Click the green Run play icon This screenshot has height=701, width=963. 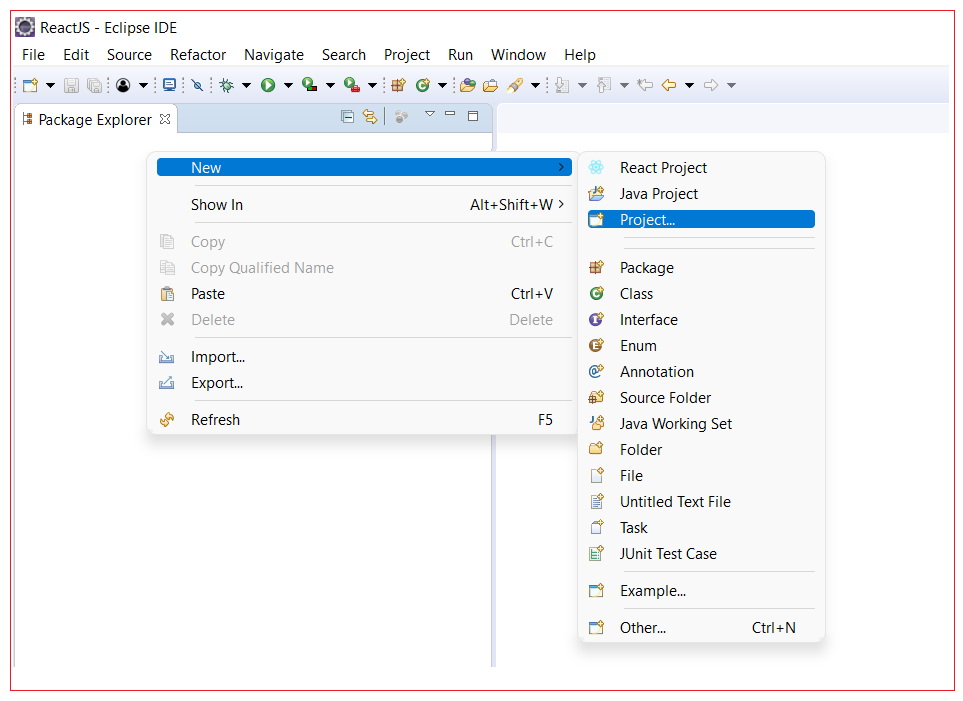(268, 85)
